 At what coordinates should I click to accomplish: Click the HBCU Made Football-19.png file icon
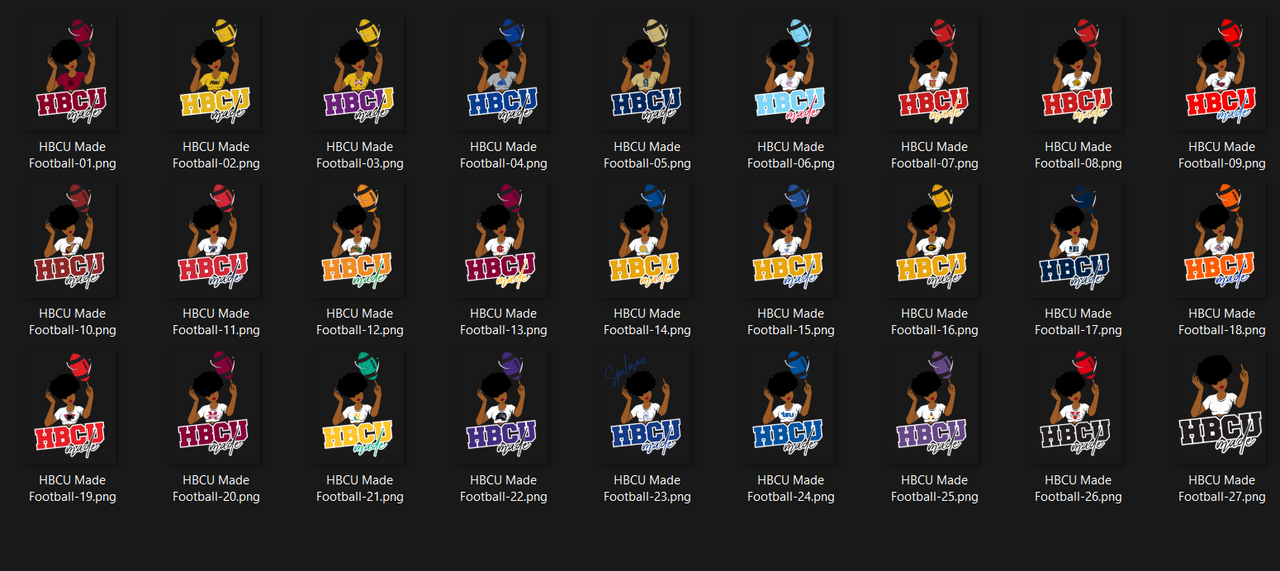point(72,406)
